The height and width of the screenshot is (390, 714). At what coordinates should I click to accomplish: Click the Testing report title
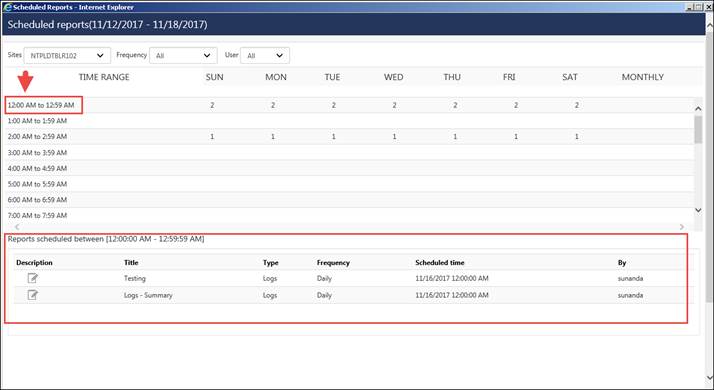point(135,278)
